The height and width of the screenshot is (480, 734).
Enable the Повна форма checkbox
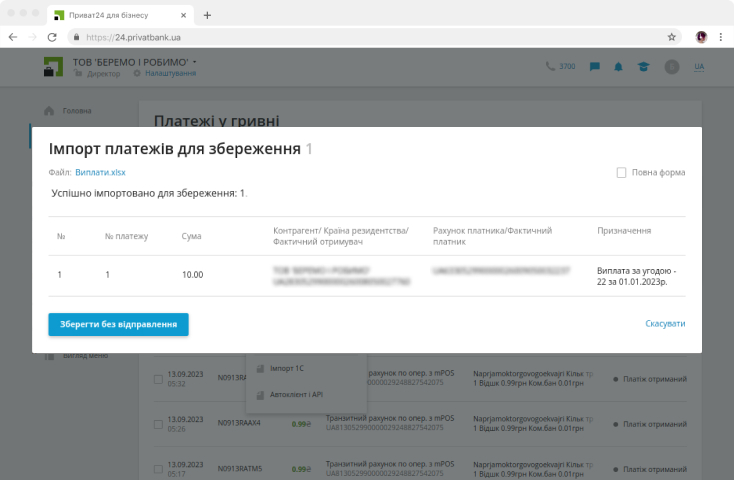[622, 172]
